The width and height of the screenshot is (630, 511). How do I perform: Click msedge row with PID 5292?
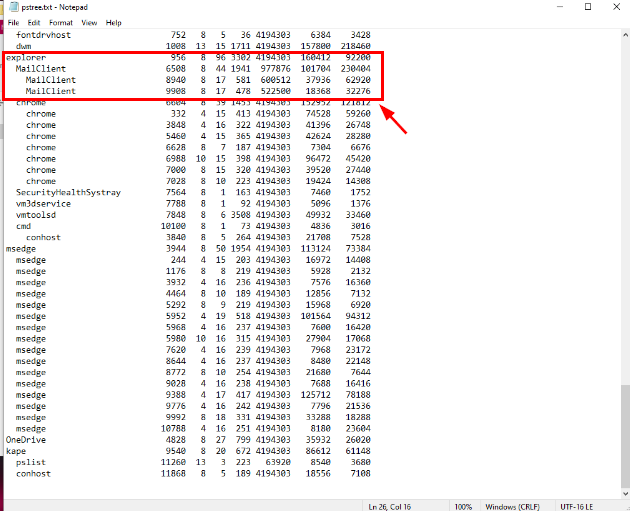(193, 305)
